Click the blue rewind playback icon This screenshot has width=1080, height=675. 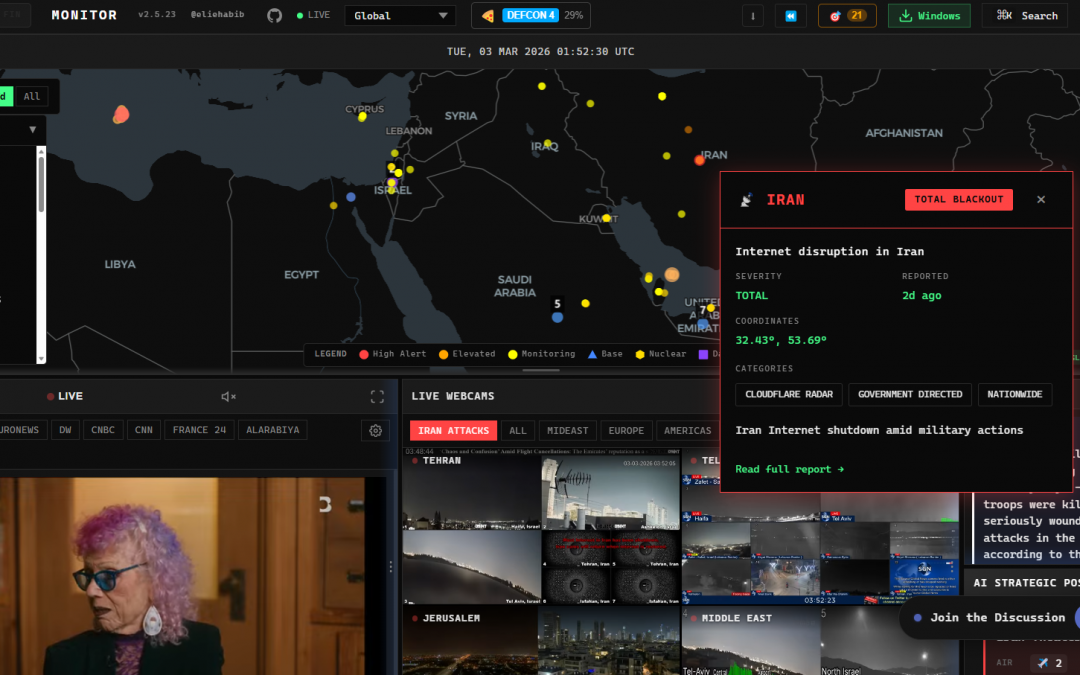coord(790,16)
